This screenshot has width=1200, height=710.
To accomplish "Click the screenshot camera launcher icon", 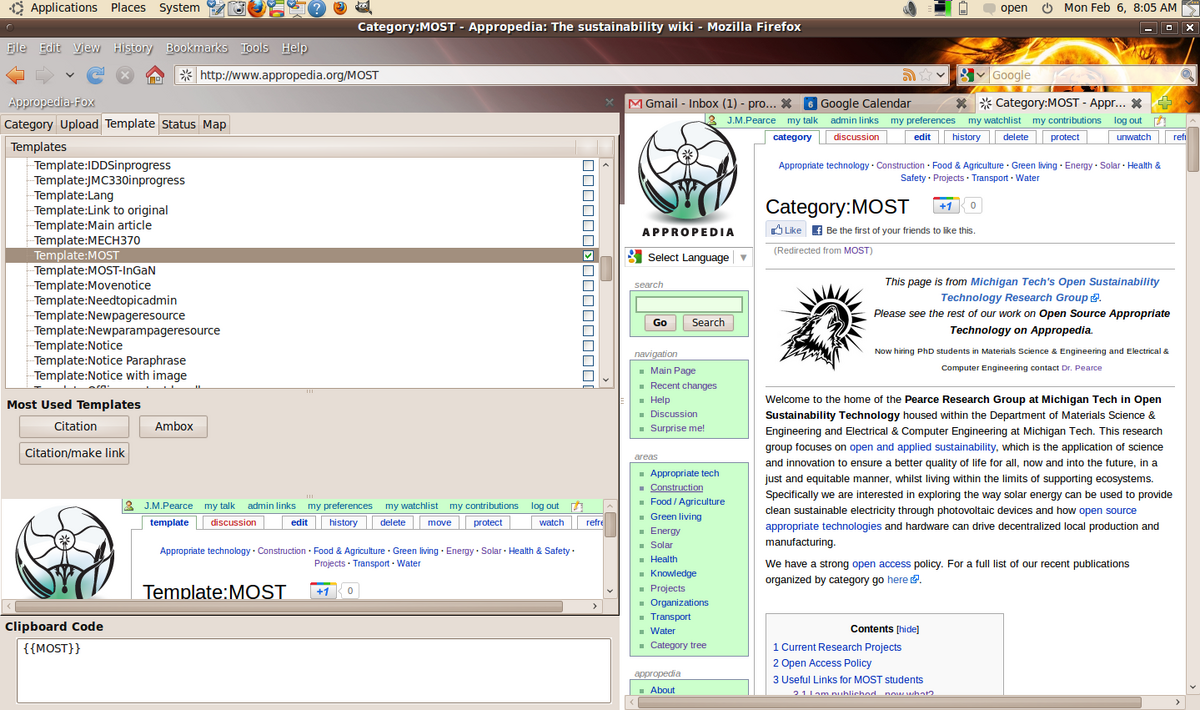I will [x=237, y=9].
